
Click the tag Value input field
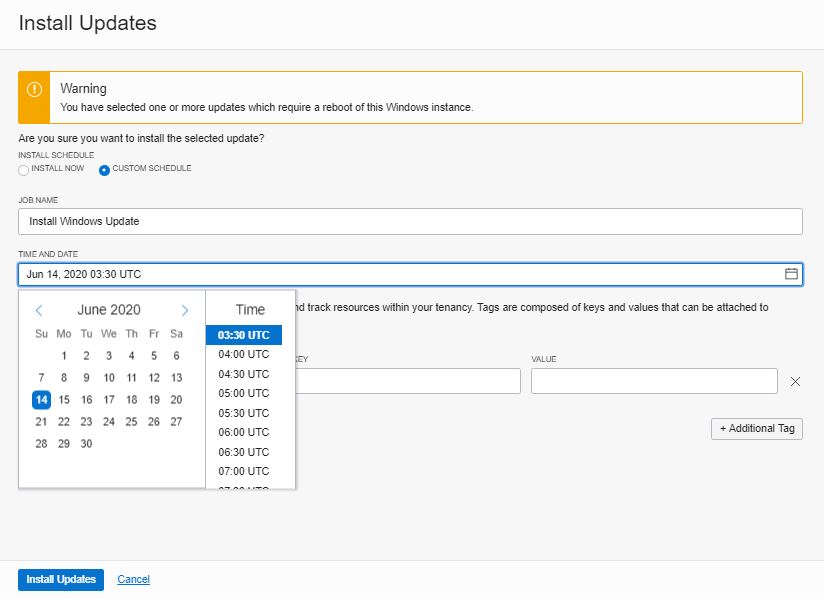(654, 381)
